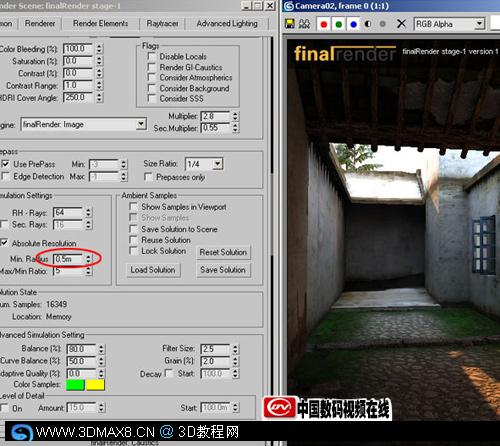Adjust the Multiplier spinner arrows
Screen dimensions: 500x446
(x=235, y=116)
